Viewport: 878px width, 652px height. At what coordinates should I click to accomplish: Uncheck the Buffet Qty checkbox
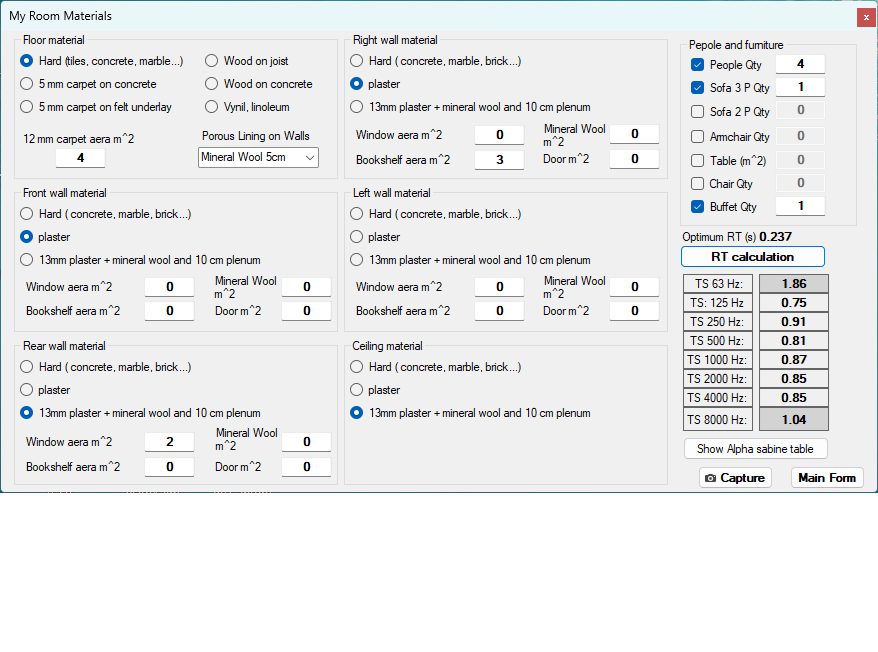(698, 207)
